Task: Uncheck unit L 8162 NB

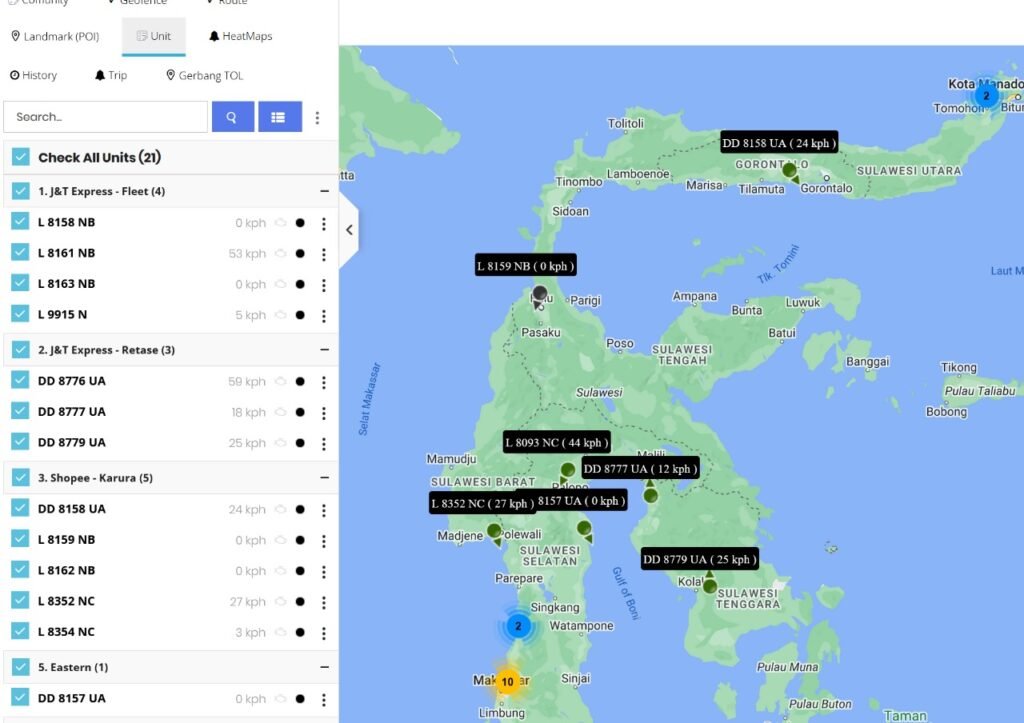Action: pyautogui.click(x=20, y=570)
